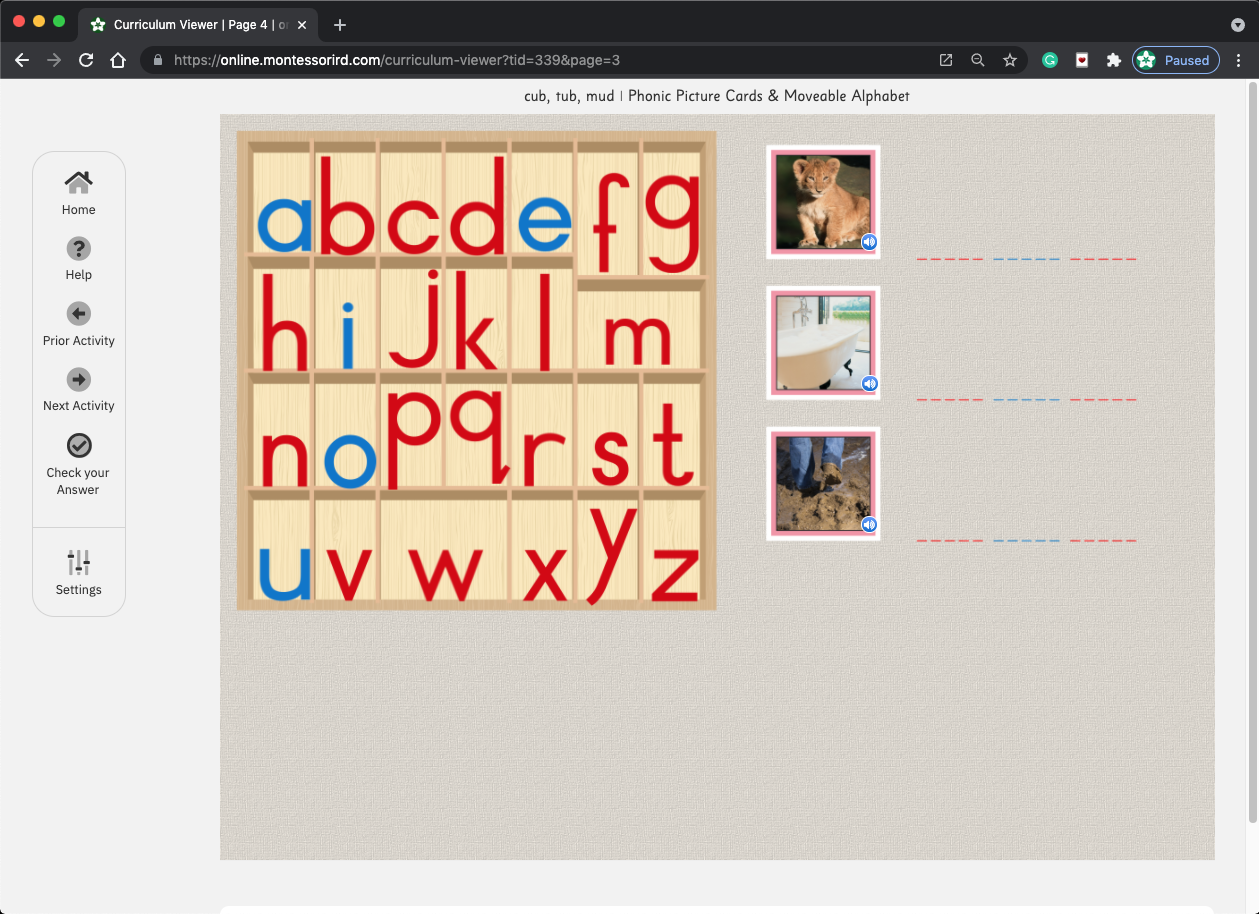Select red letter j in alphabet box
The width and height of the screenshot is (1259, 914).
tap(416, 318)
